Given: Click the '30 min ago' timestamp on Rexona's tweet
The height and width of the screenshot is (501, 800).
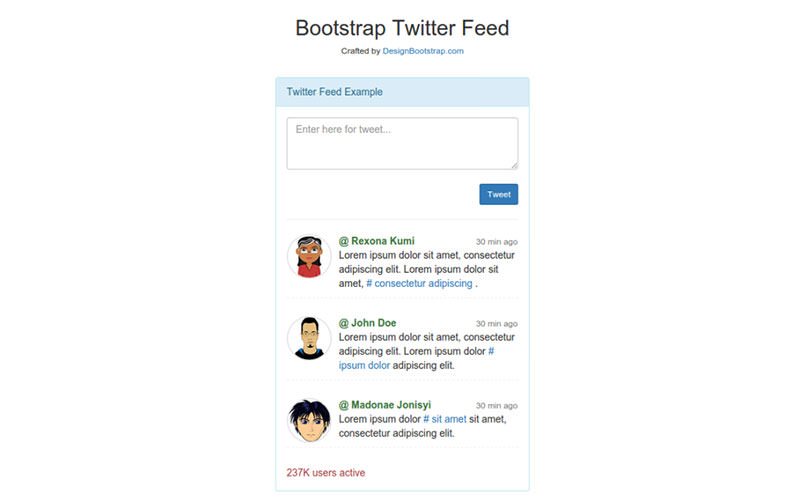Looking at the screenshot, I should click(x=496, y=242).
